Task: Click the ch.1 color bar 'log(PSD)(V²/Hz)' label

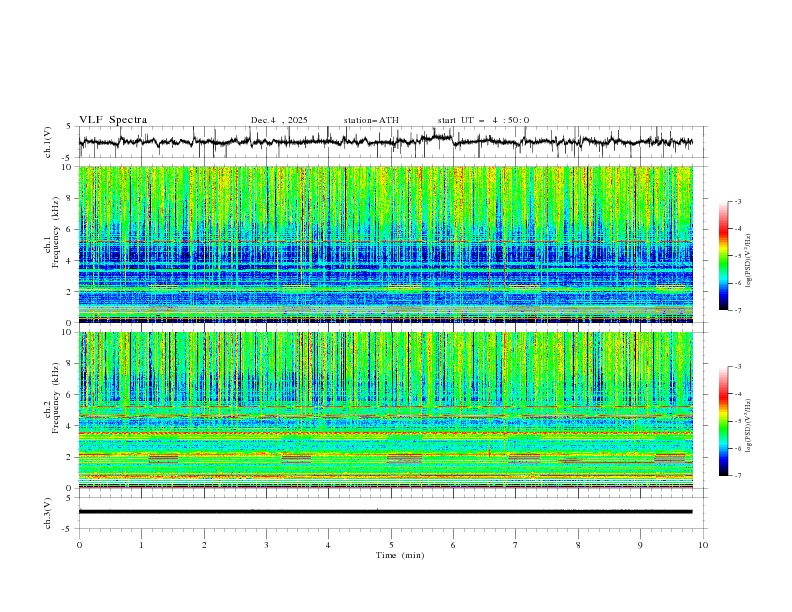Action: click(x=748, y=261)
